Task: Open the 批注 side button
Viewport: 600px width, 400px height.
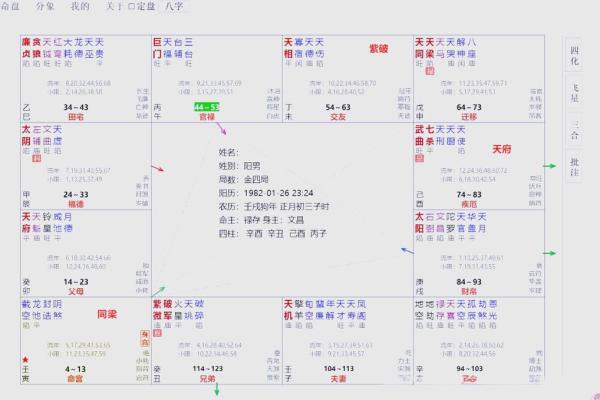Action: click(574, 168)
